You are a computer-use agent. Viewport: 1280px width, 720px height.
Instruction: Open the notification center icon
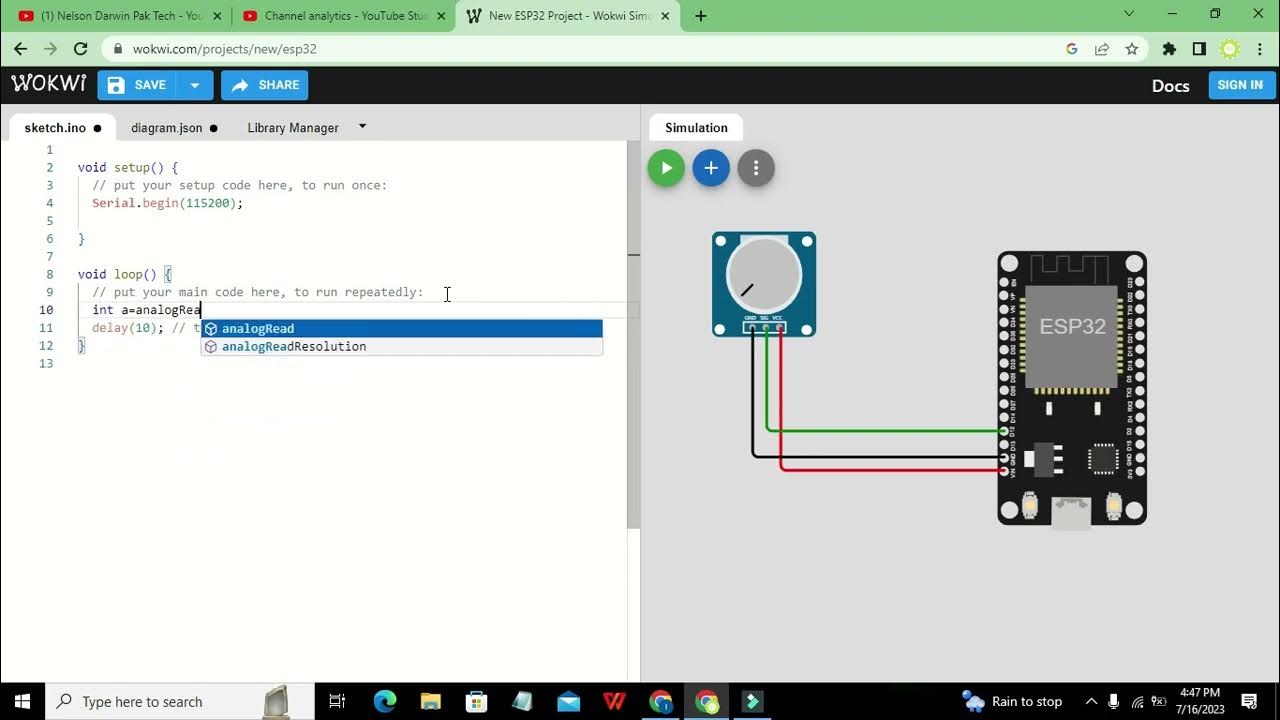(1251, 701)
